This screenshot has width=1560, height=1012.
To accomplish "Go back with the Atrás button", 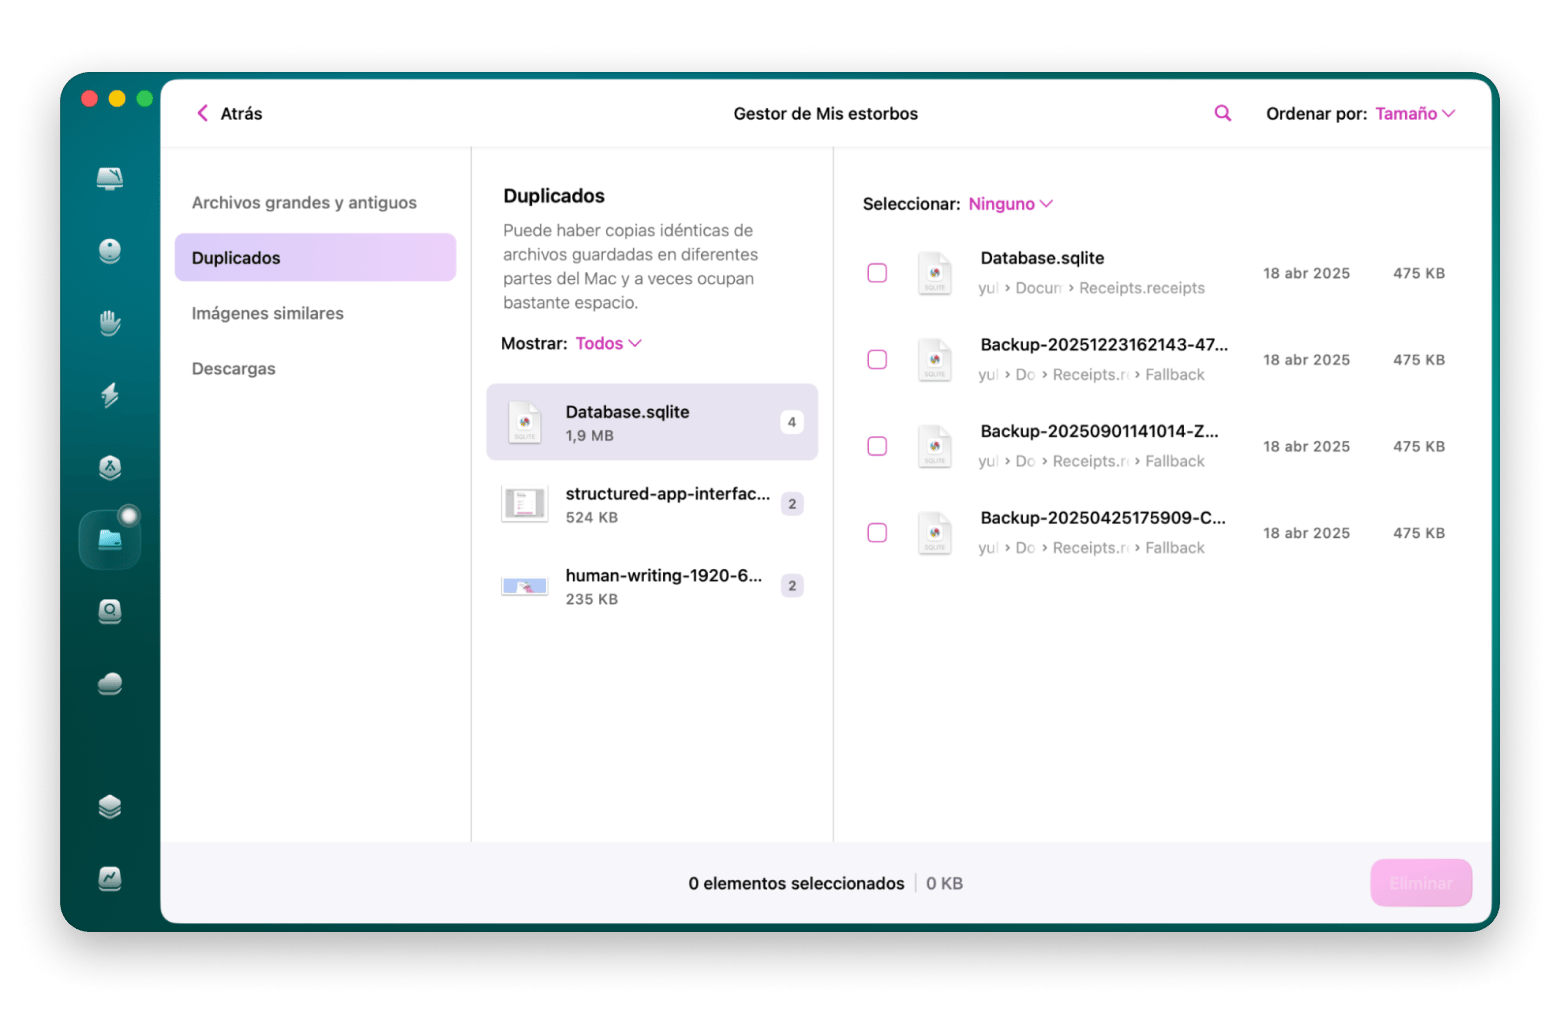I will (230, 114).
